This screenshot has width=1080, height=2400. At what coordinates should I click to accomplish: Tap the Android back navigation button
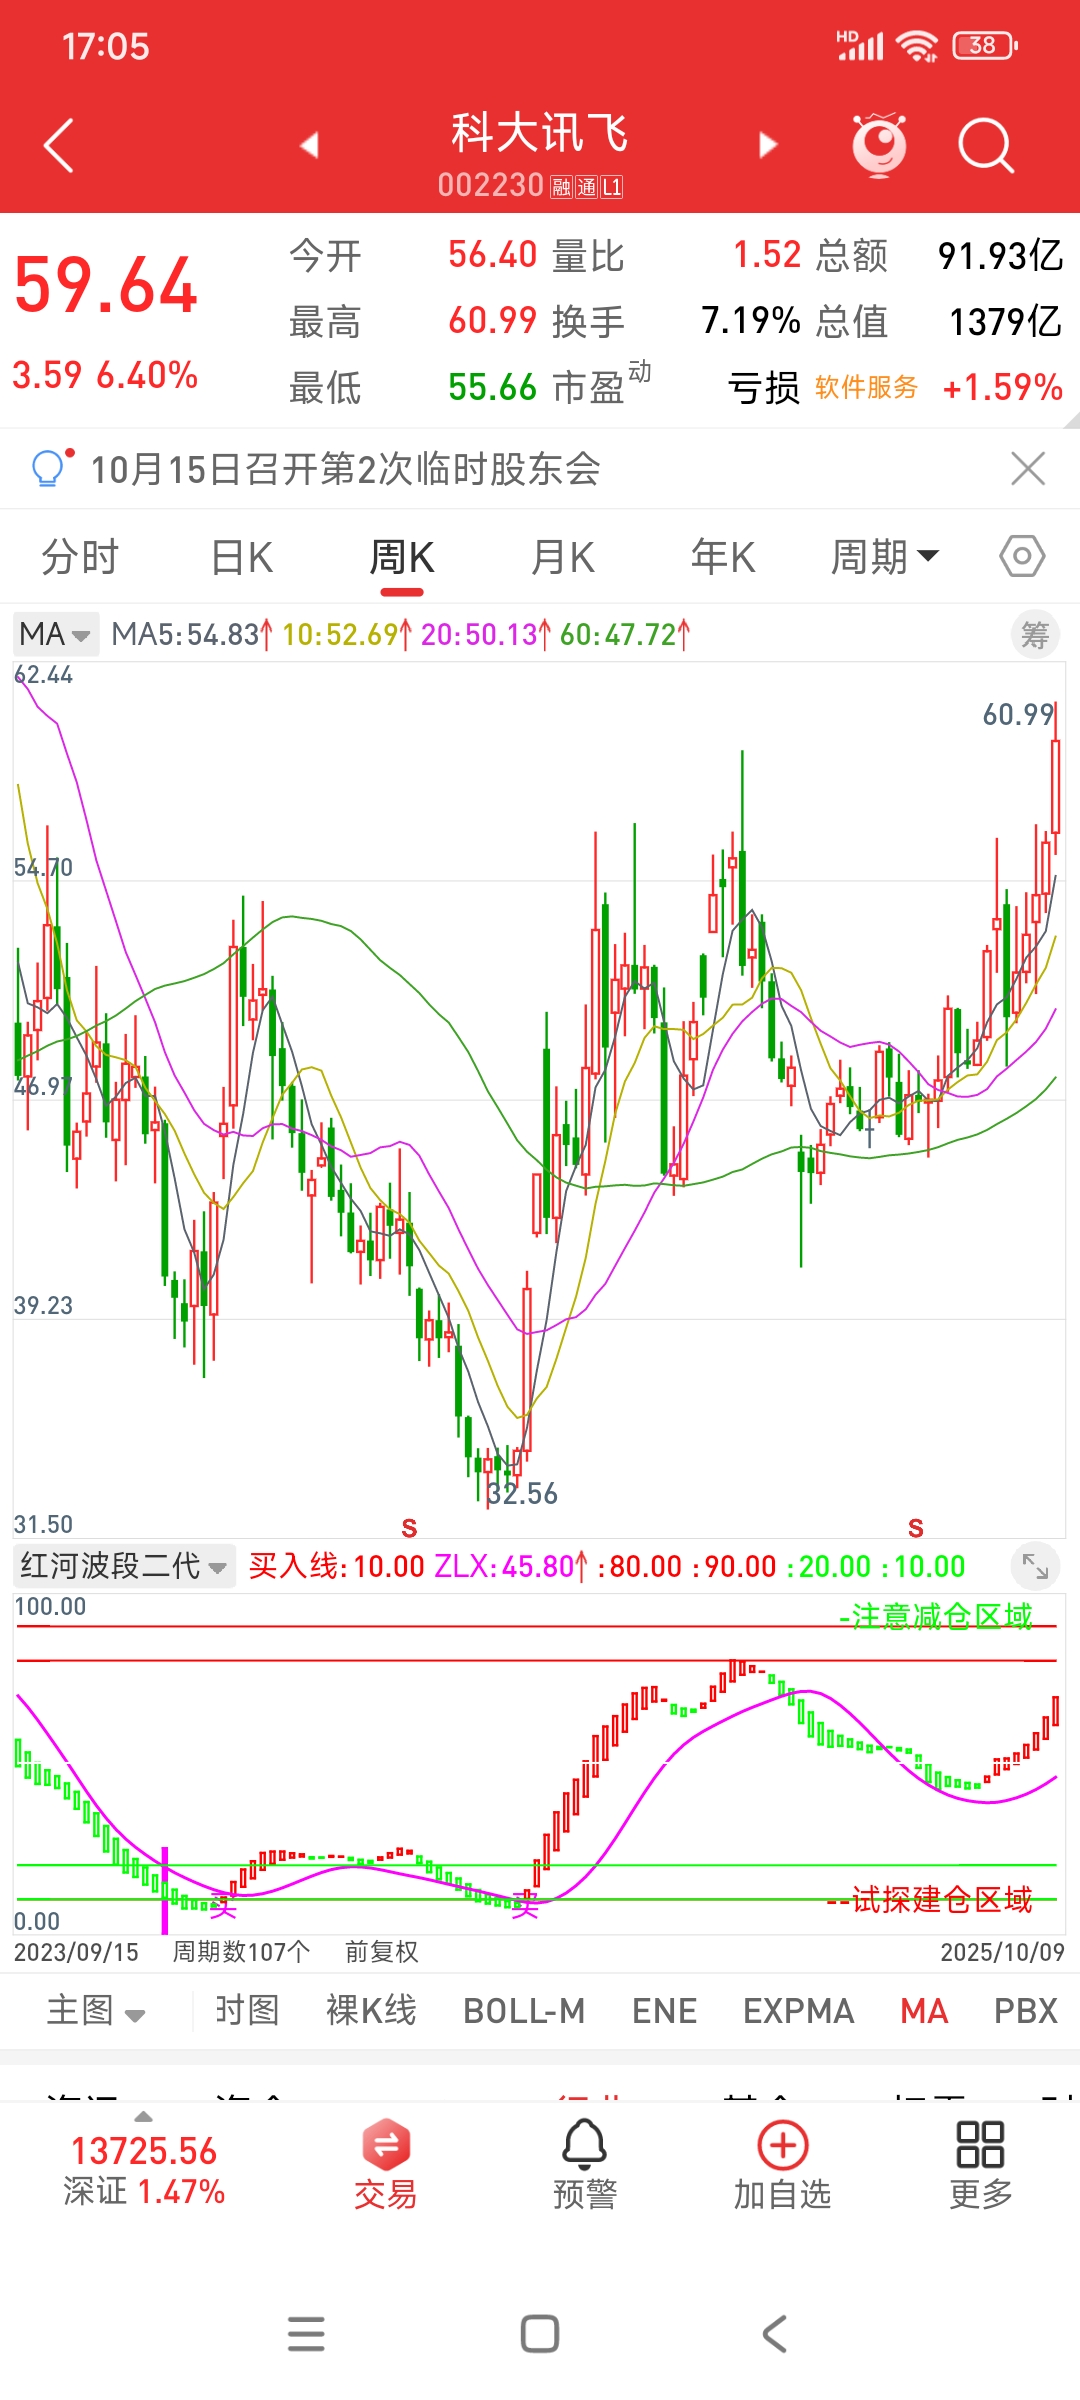click(774, 2334)
